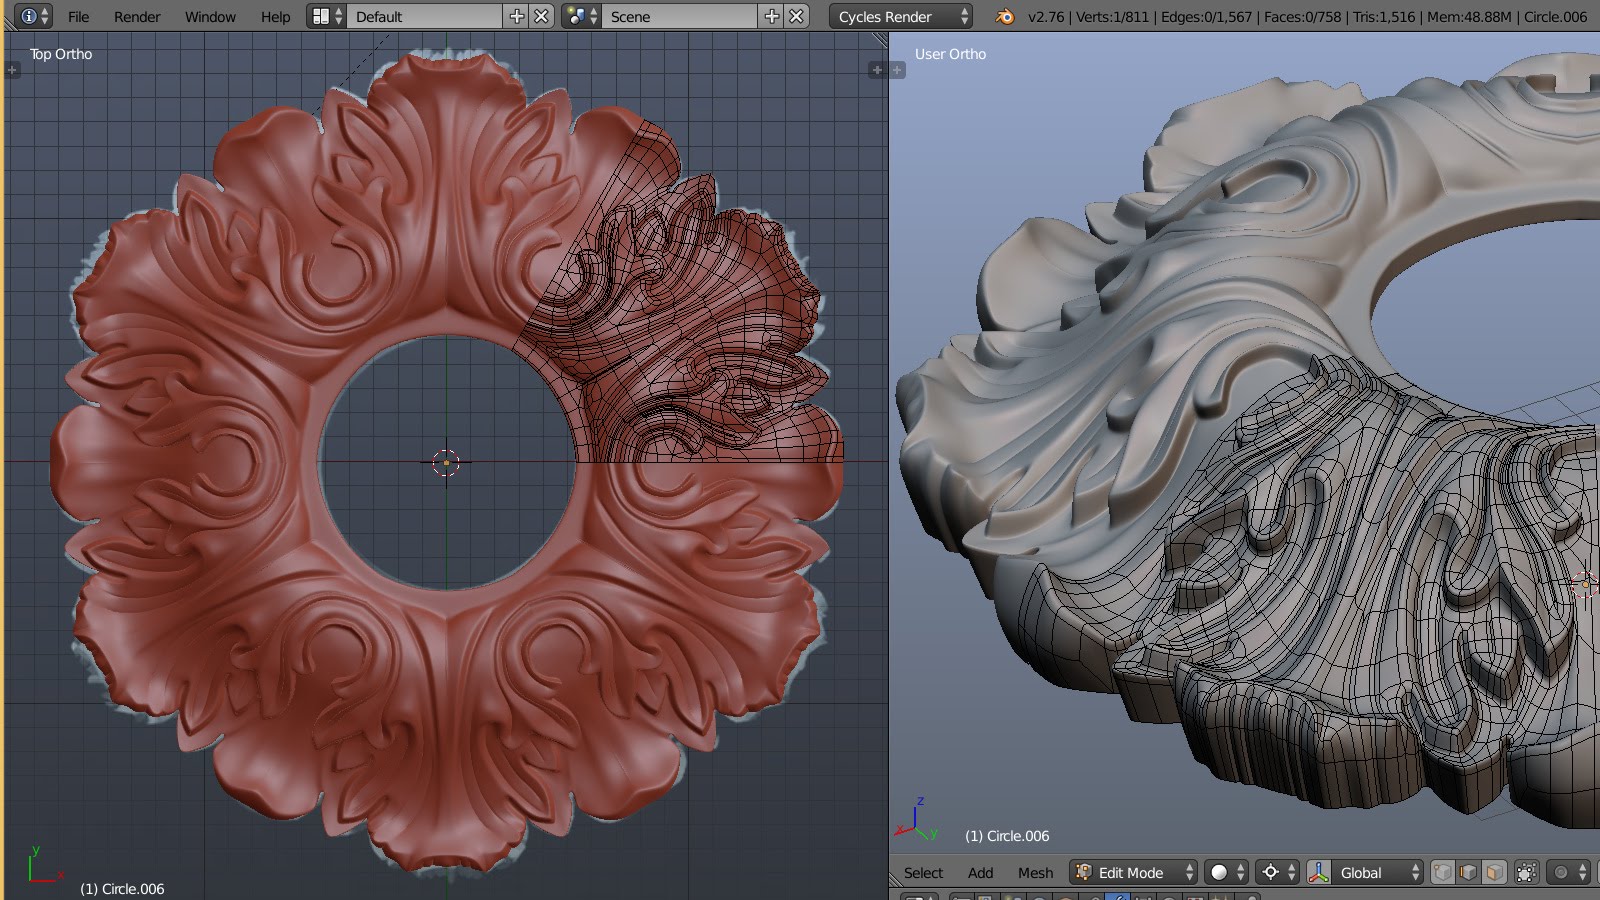Expand properties region of Top Ortho view
Screen dimensions: 1600x900
pos(877,70)
